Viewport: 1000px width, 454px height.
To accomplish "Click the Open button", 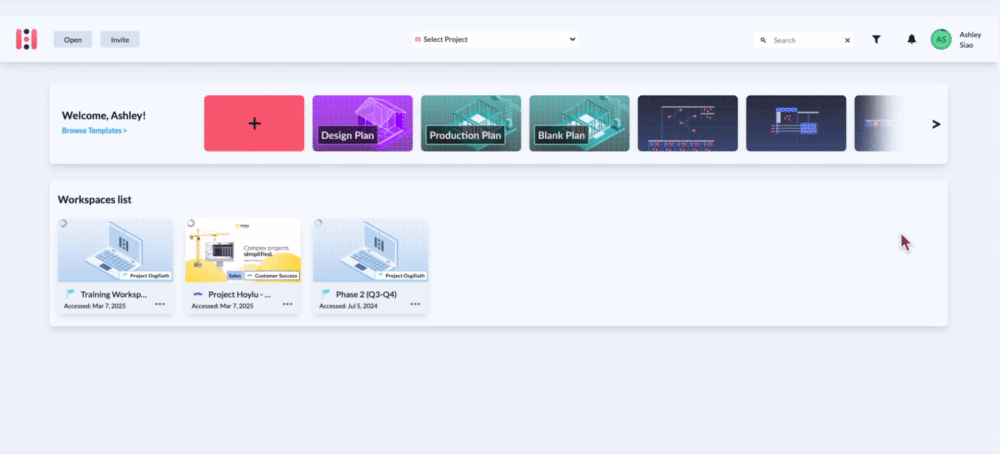I will pyautogui.click(x=73, y=40).
